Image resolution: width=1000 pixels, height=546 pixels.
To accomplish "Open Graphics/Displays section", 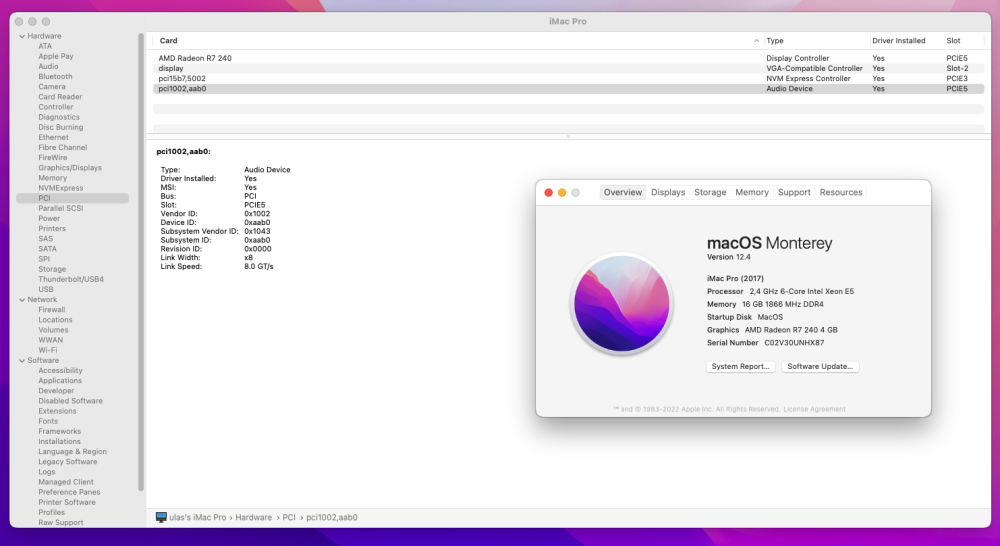I will 70,168.
